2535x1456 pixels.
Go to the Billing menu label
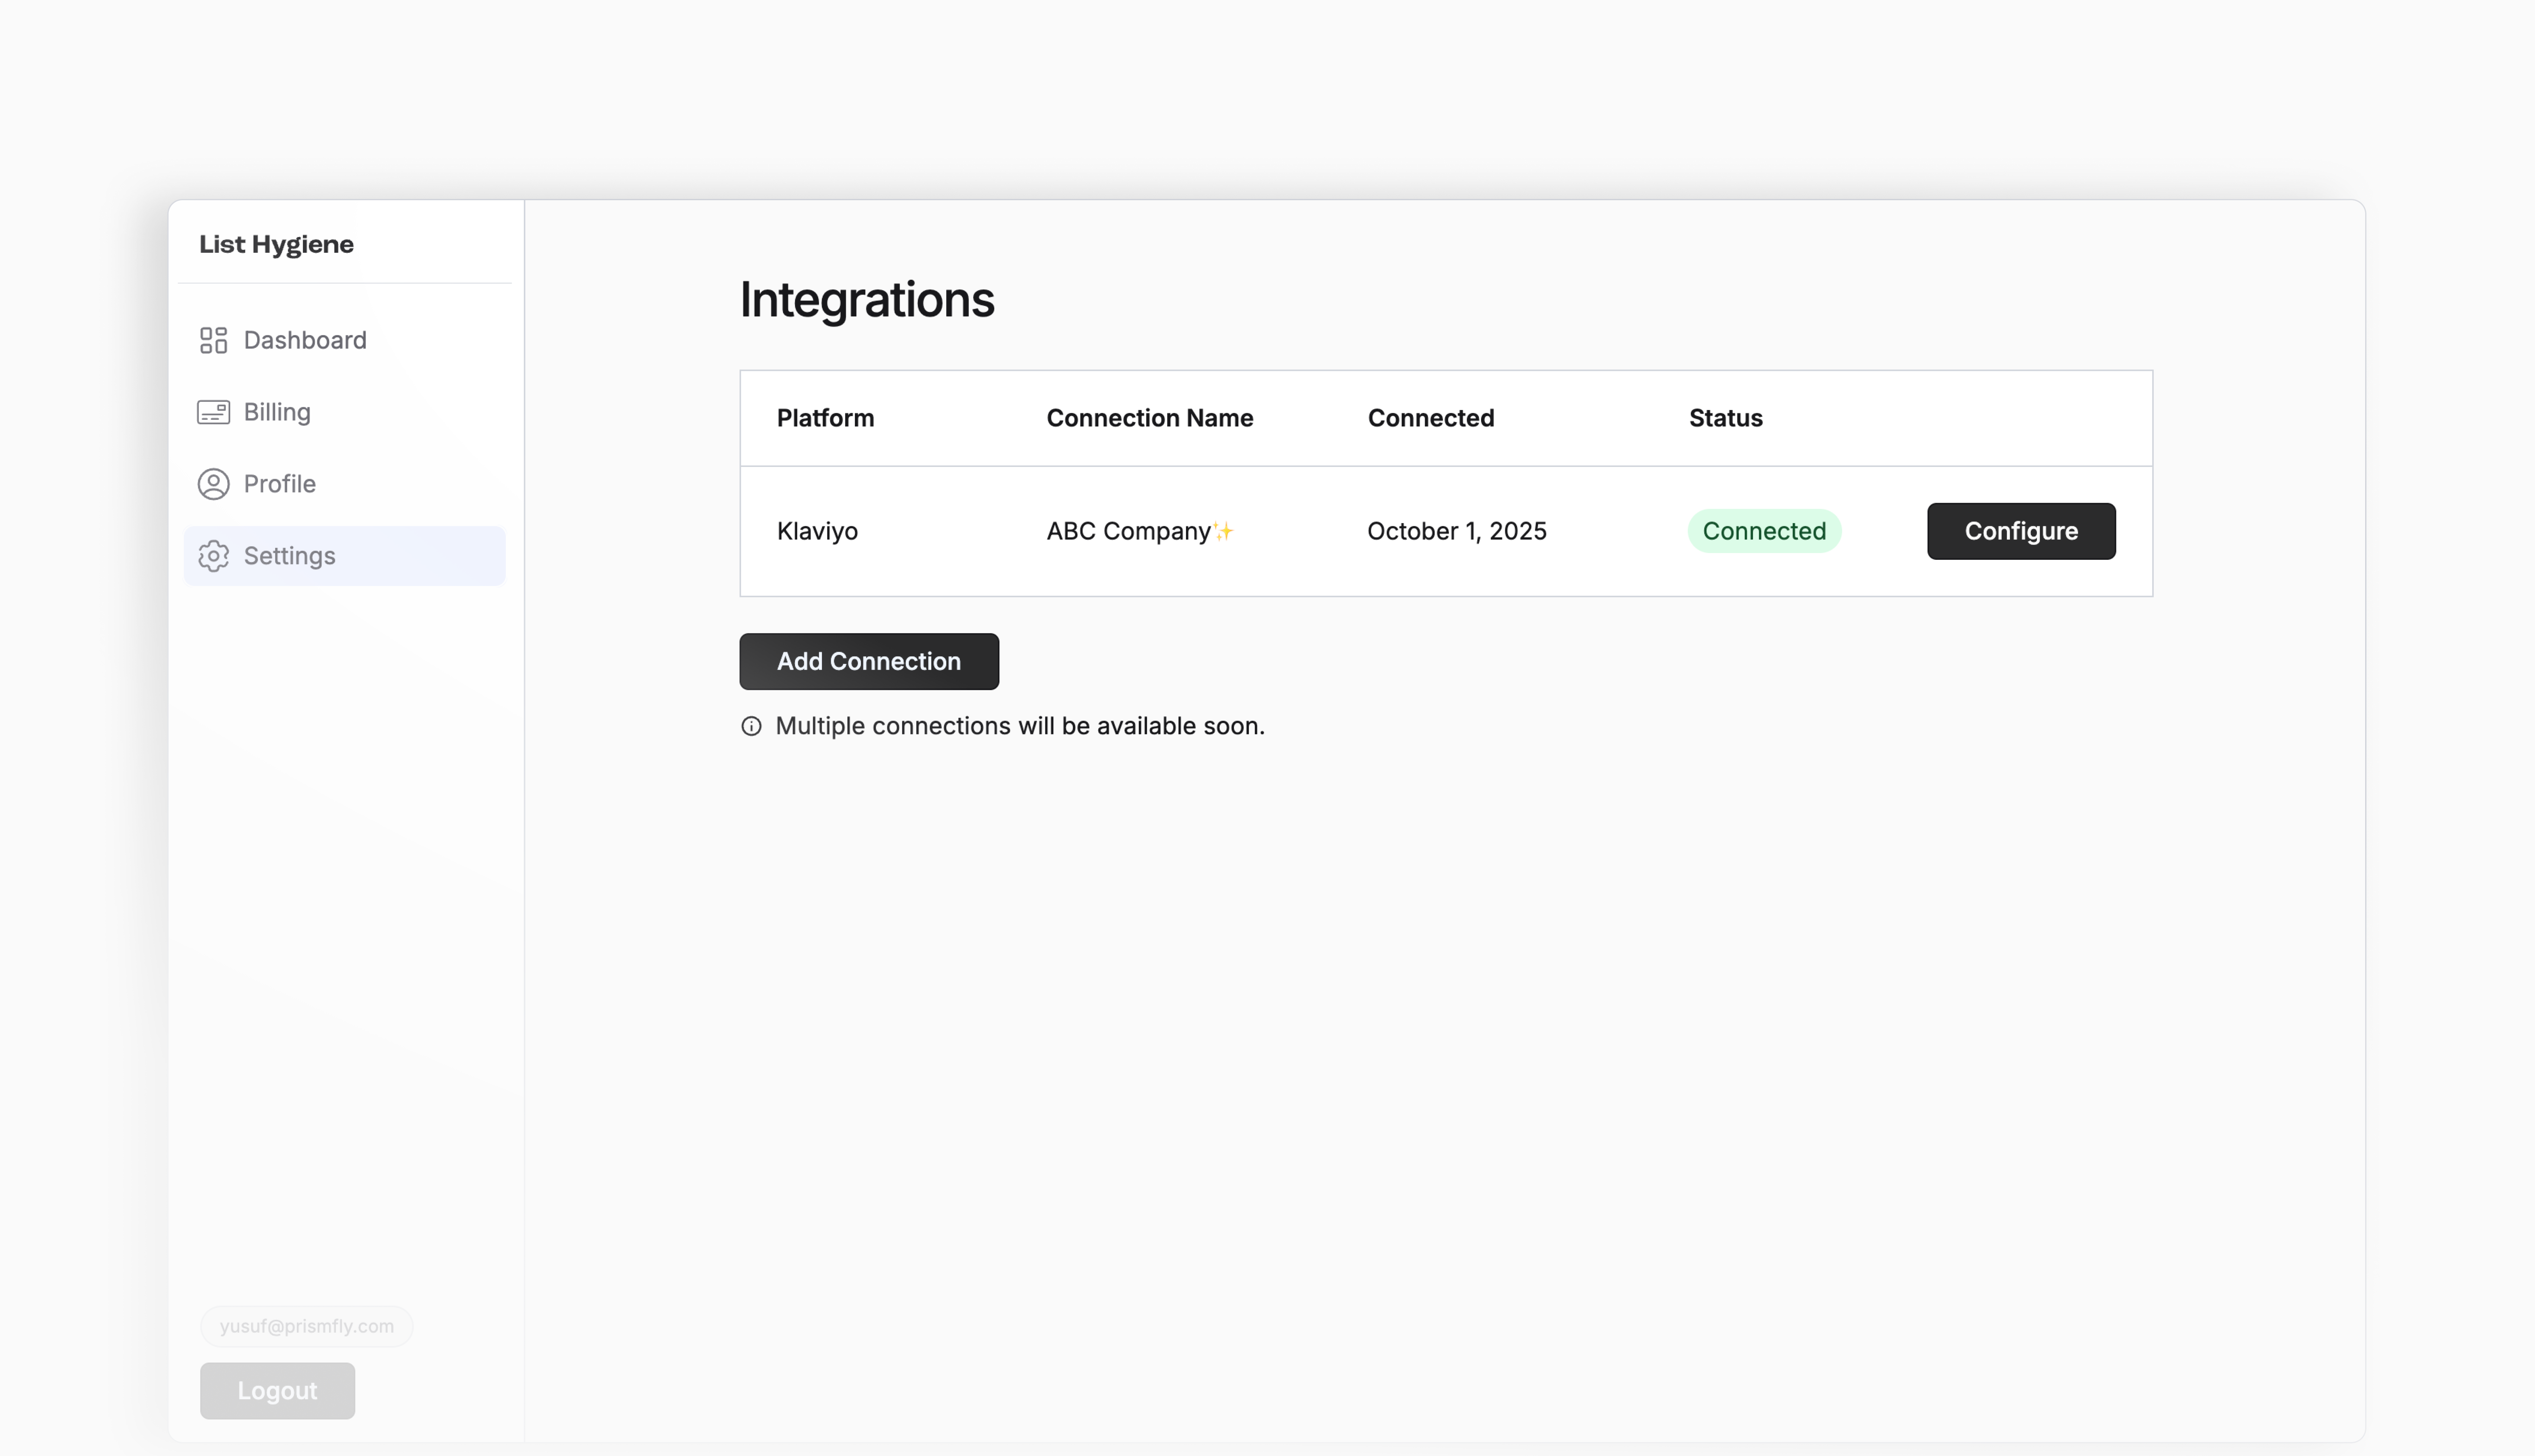tap(277, 412)
